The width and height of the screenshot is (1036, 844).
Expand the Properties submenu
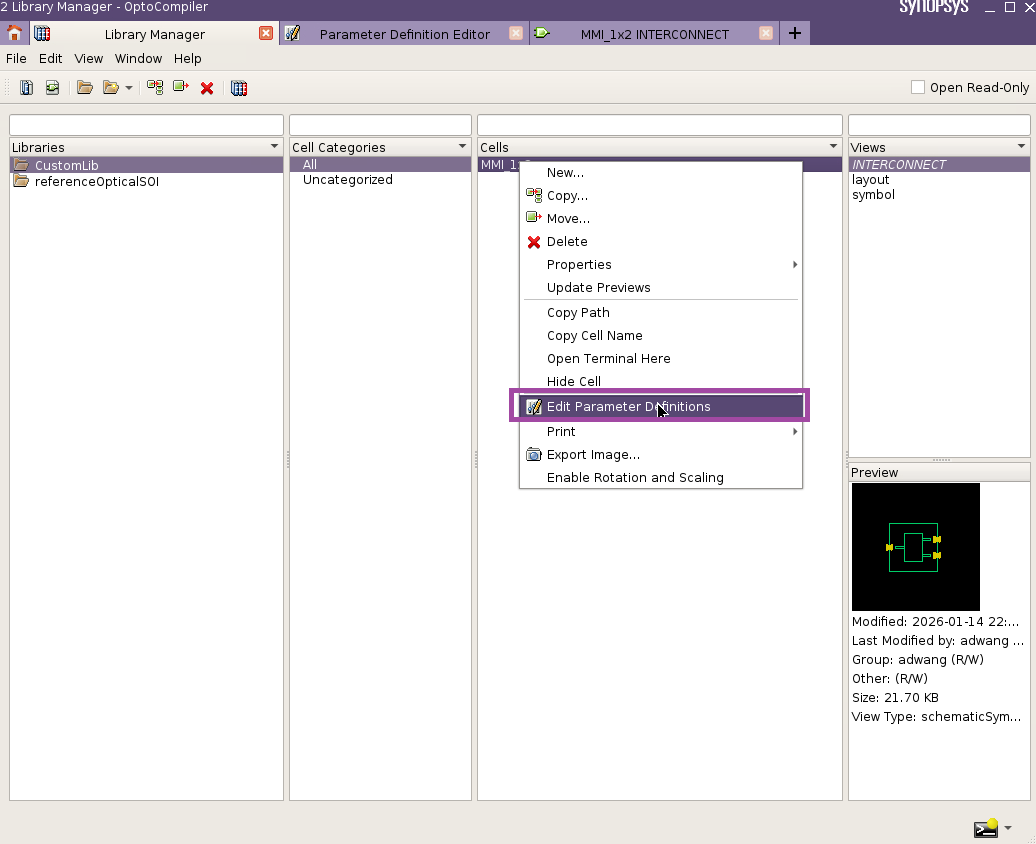(661, 264)
